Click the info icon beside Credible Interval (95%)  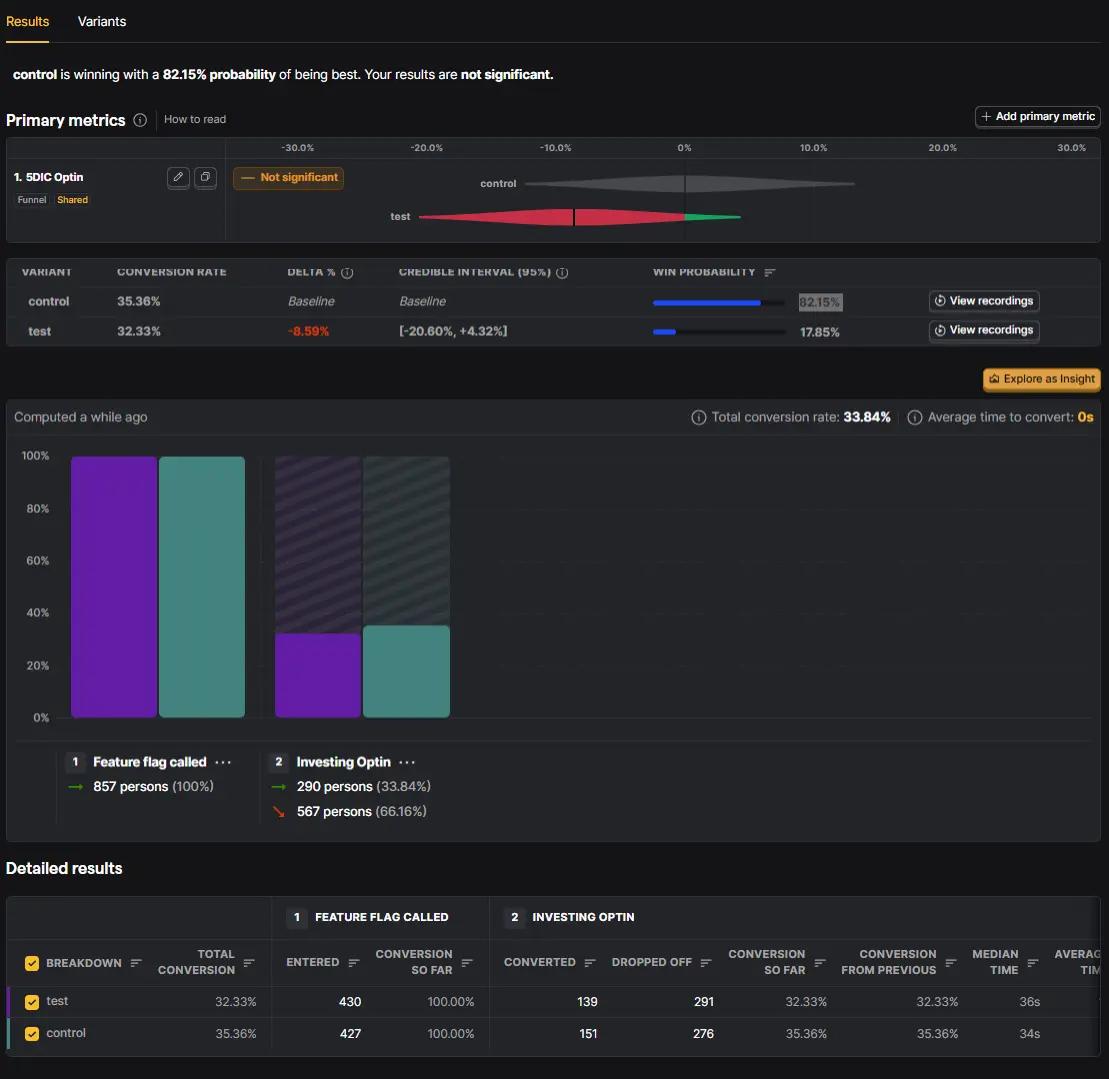pyautogui.click(x=562, y=272)
